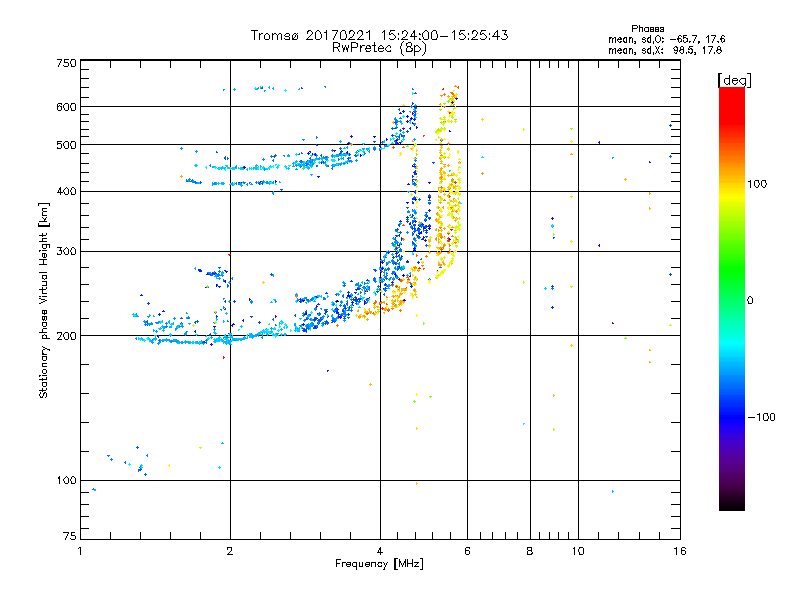Click the 'Stationary phase Virtual Height [km]' axis label

[x=44, y=301]
